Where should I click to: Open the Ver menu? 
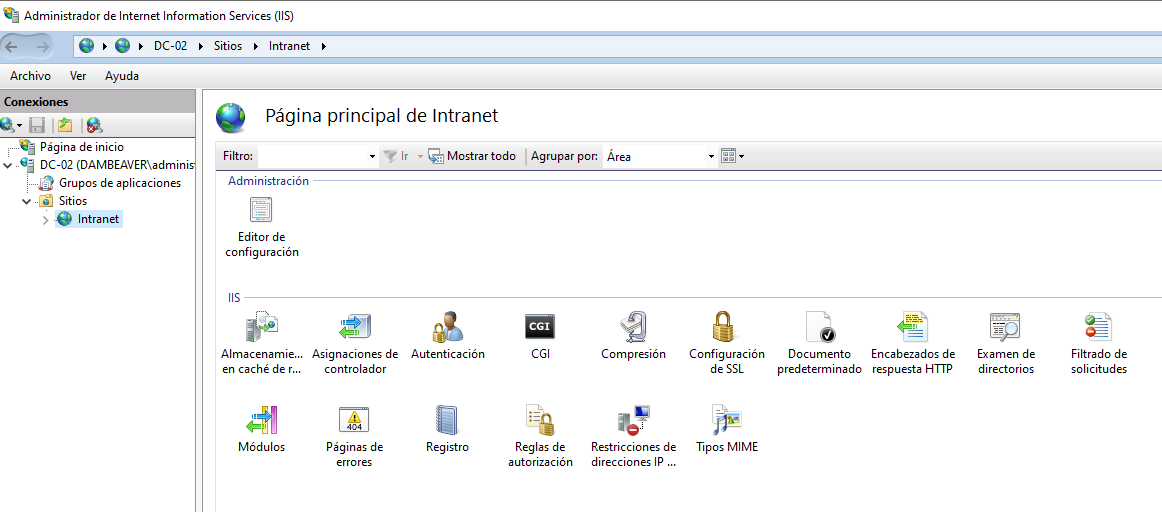pos(78,76)
